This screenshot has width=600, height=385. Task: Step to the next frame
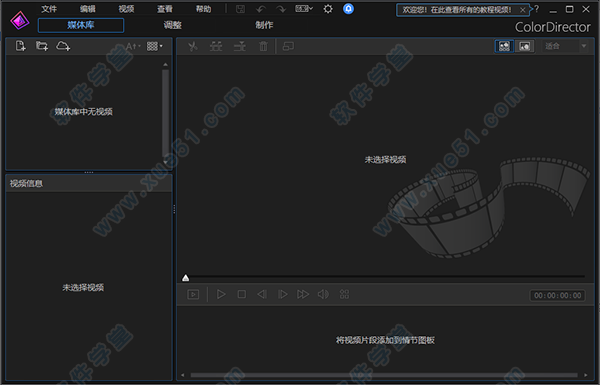(x=282, y=294)
